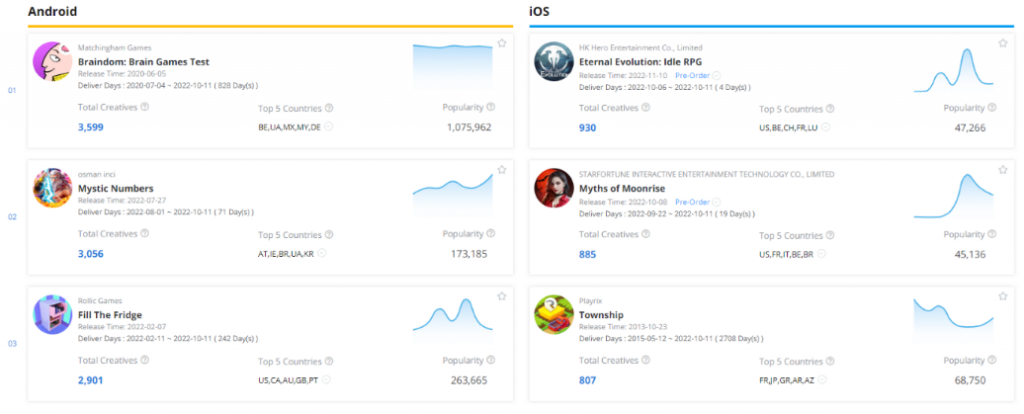View Mystic Numbers popularity trend chart

coord(453,195)
